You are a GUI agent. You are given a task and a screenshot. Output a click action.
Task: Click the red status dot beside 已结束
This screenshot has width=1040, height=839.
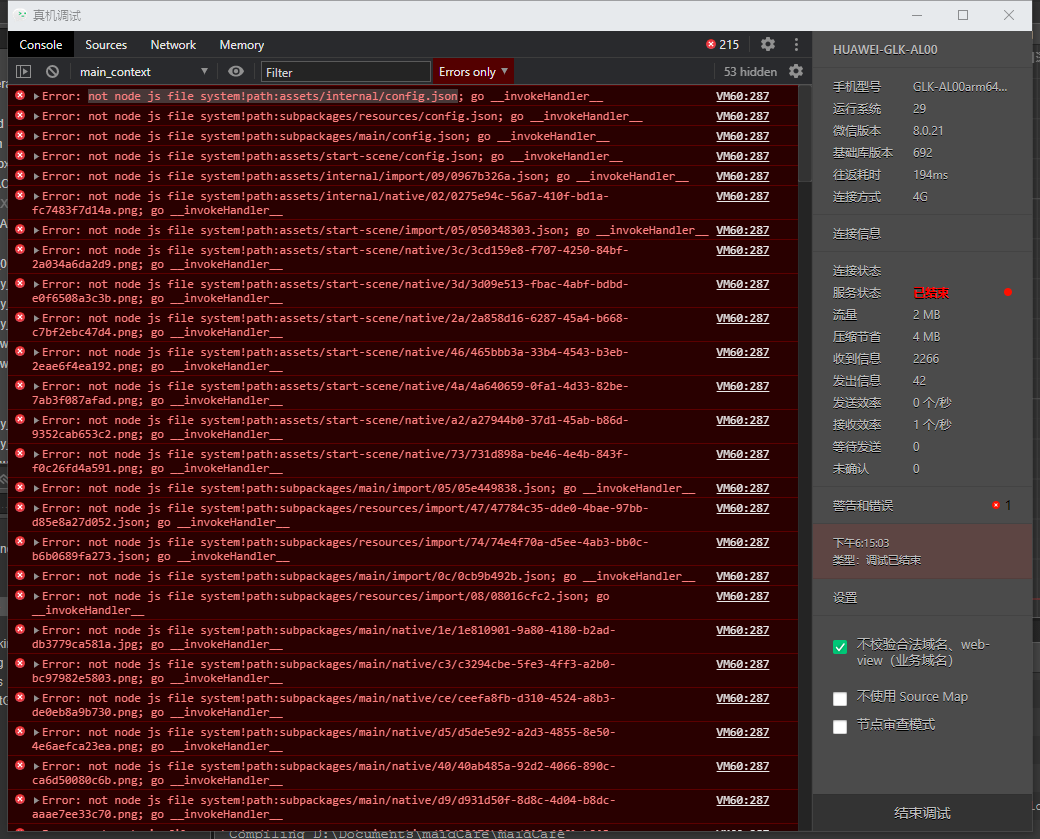1008,292
